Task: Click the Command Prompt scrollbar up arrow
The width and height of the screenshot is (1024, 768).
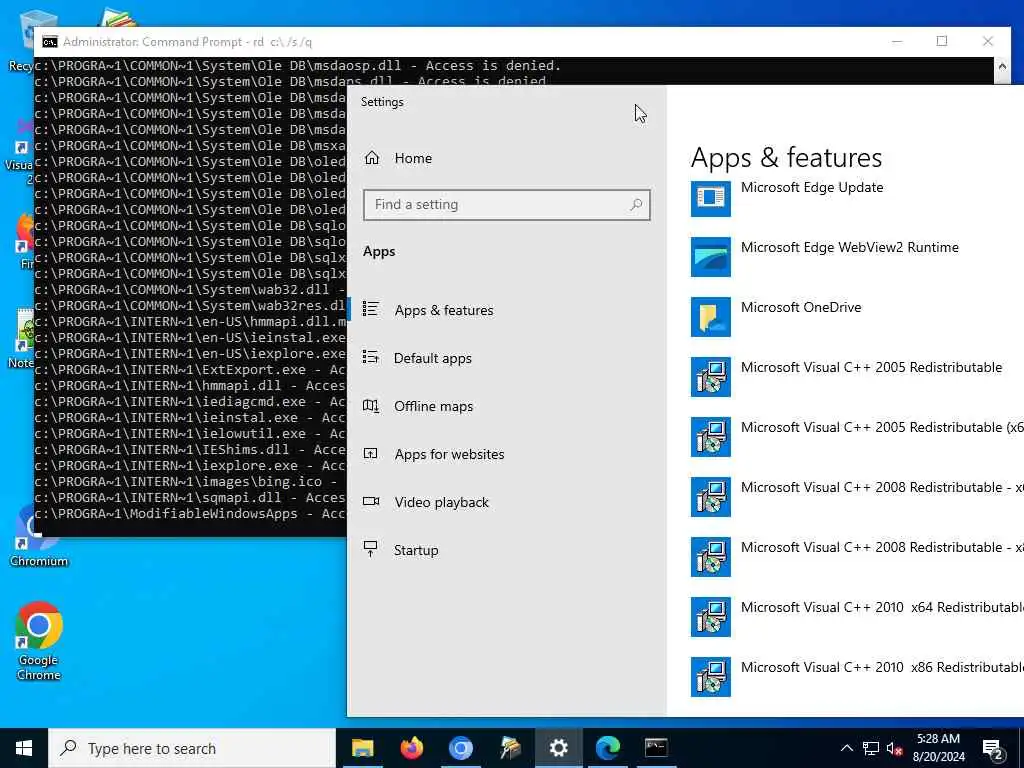Action: 1002,67
